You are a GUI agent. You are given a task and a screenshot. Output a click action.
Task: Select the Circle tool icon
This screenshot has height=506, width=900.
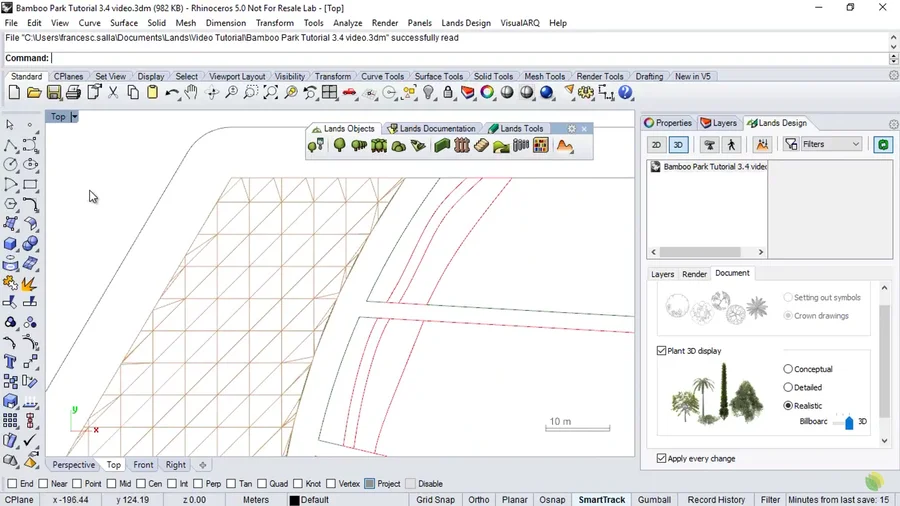(x=10, y=164)
